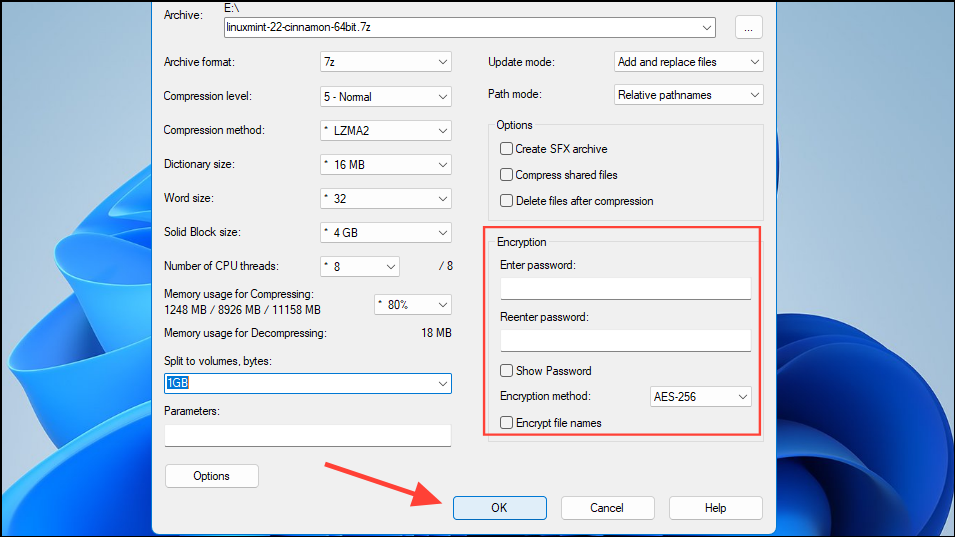The width and height of the screenshot is (955, 537).
Task: Click the Options button
Action: pos(211,476)
